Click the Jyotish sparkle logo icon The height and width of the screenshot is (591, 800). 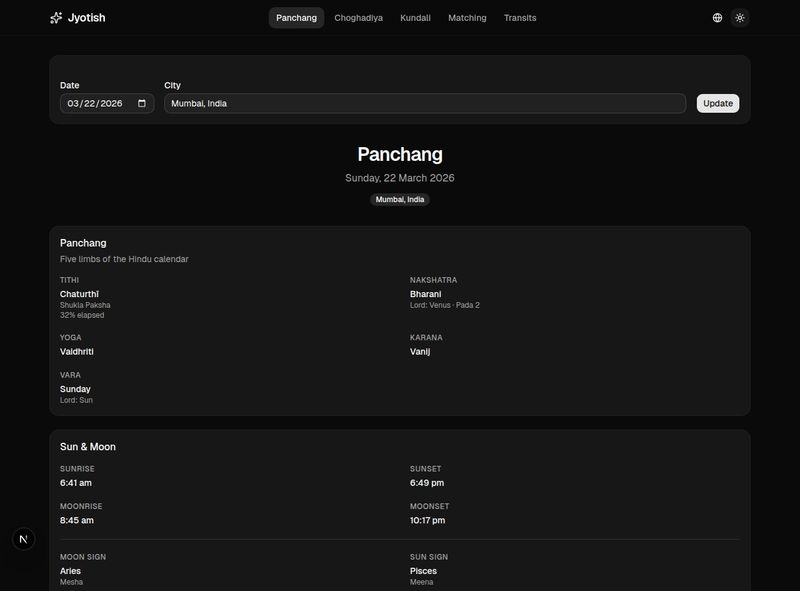click(x=56, y=18)
